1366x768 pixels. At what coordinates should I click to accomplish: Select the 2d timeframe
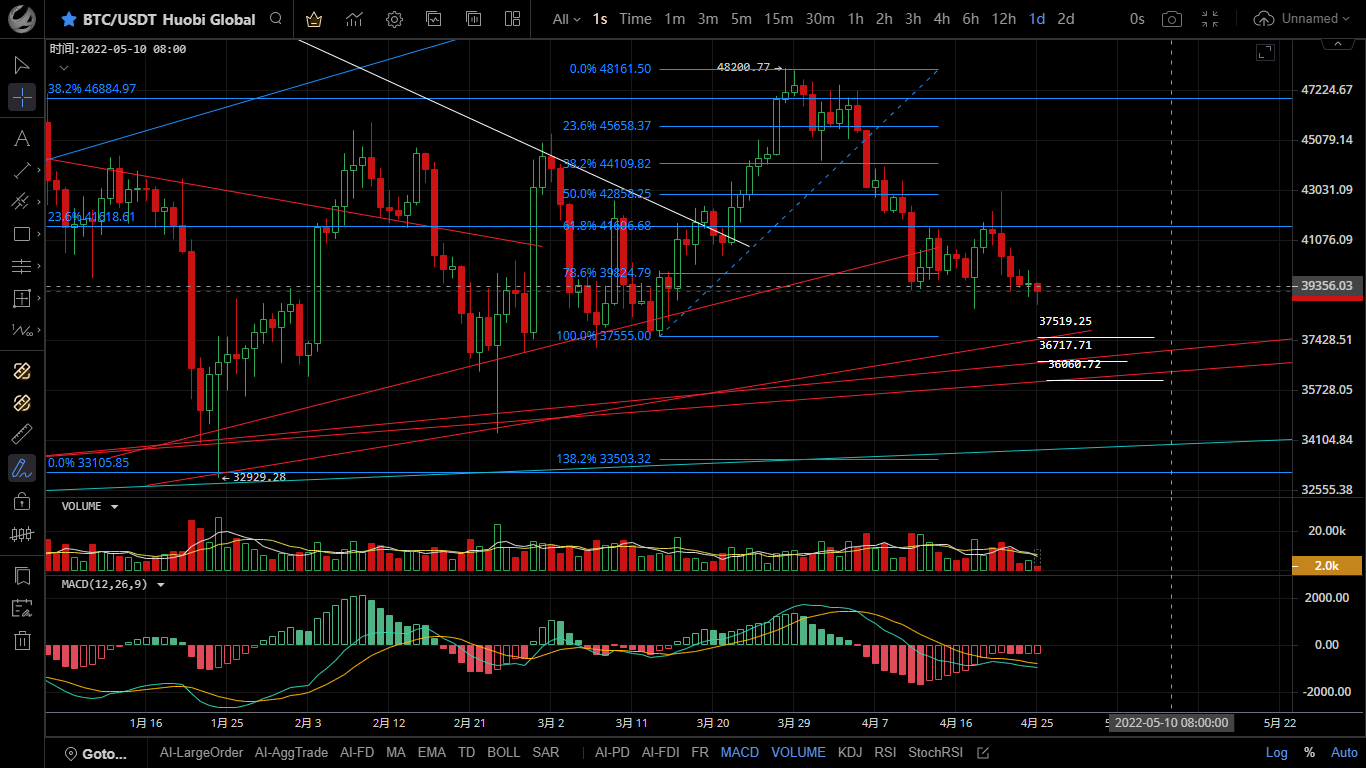pyautogui.click(x=1066, y=19)
